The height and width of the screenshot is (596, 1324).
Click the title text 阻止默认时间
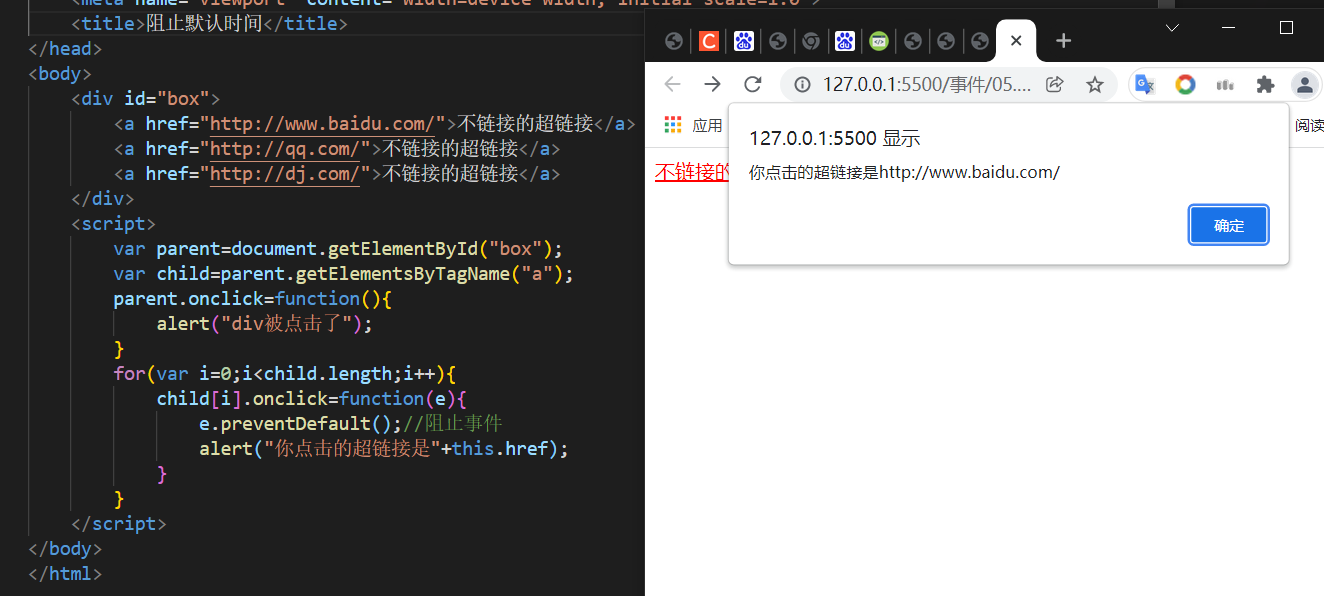click(x=204, y=23)
